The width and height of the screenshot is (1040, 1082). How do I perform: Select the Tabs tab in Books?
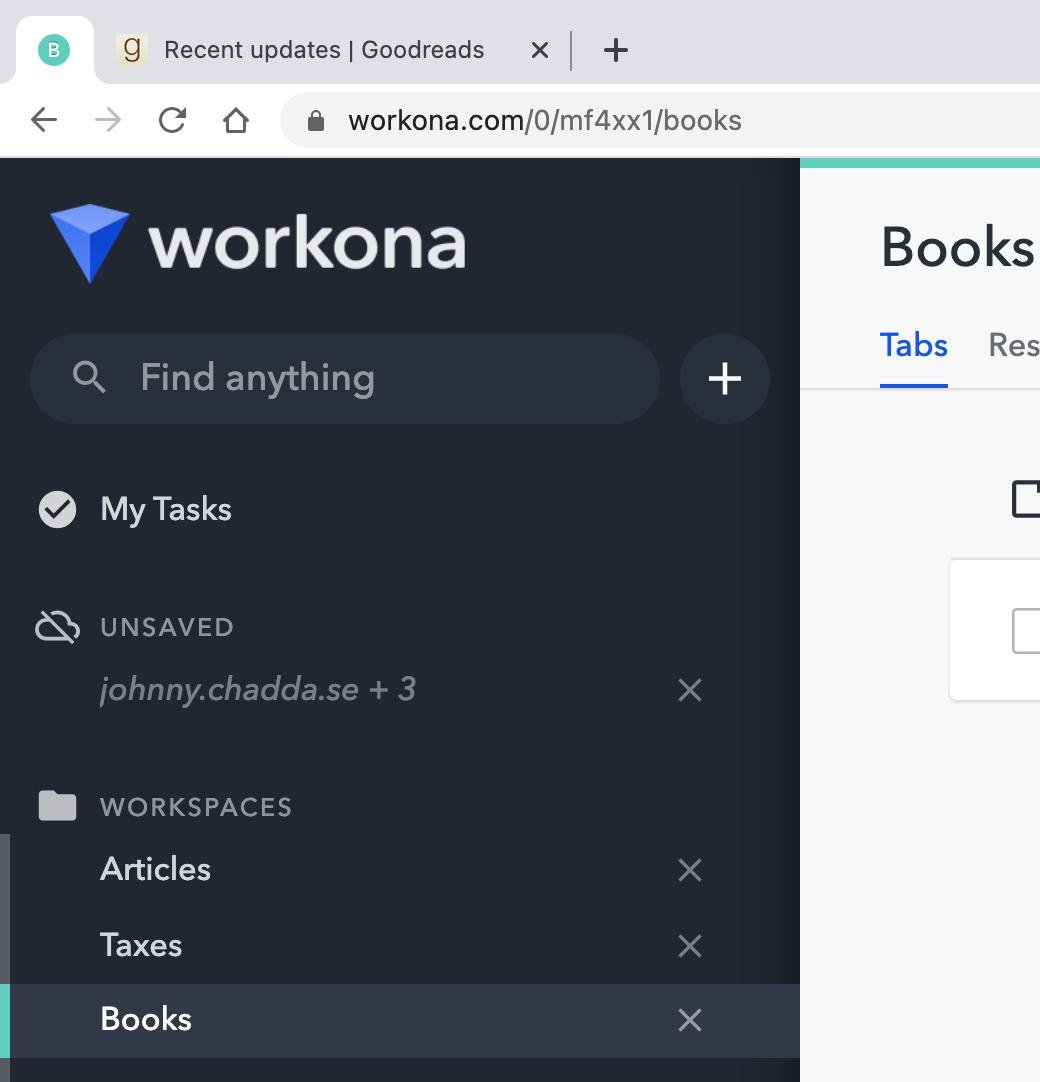(913, 346)
